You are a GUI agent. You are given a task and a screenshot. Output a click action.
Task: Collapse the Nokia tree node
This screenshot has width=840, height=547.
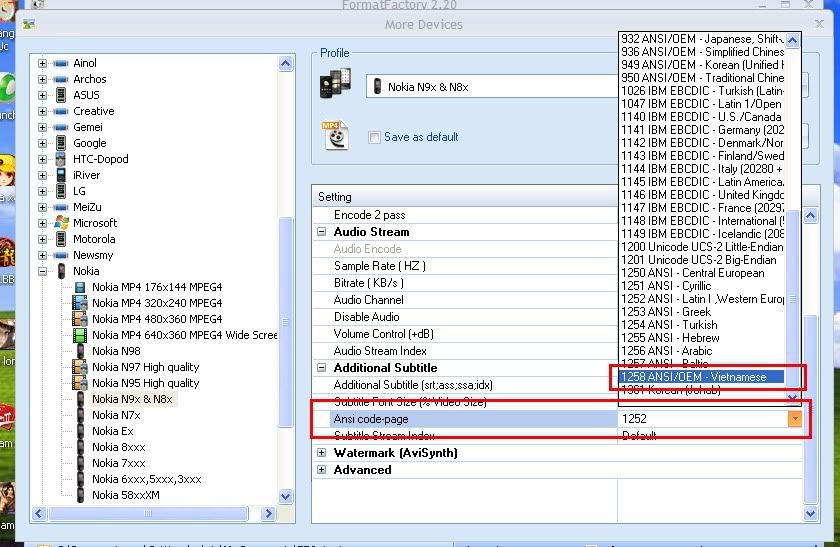pos(42,271)
